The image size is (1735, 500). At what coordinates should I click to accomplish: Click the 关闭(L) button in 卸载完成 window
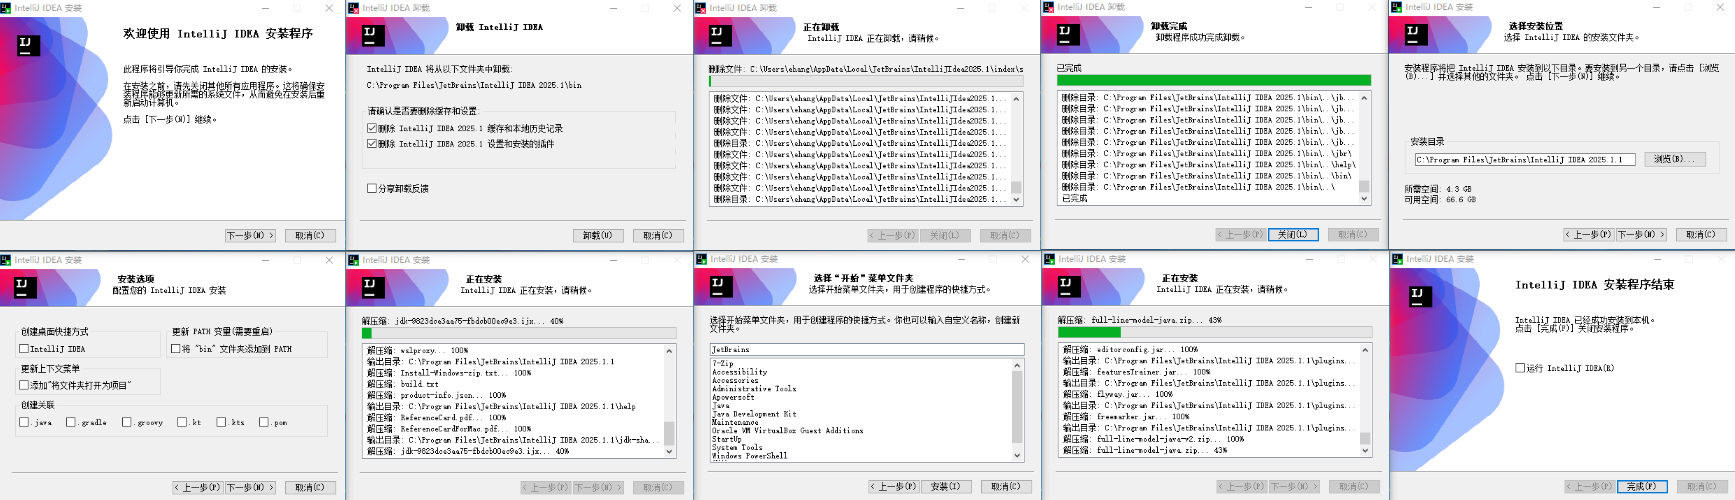(x=1293, y=235)
